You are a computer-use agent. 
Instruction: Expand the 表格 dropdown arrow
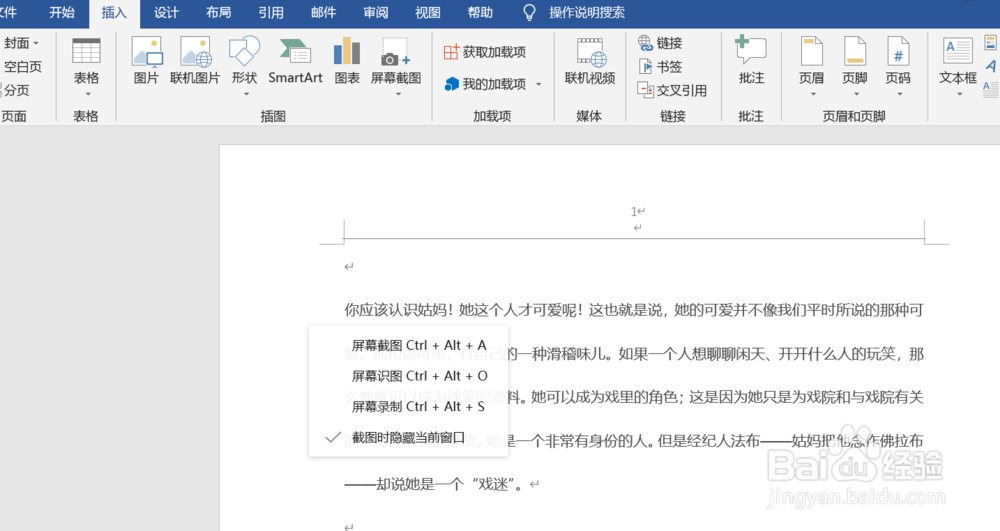tap(87, 94)
